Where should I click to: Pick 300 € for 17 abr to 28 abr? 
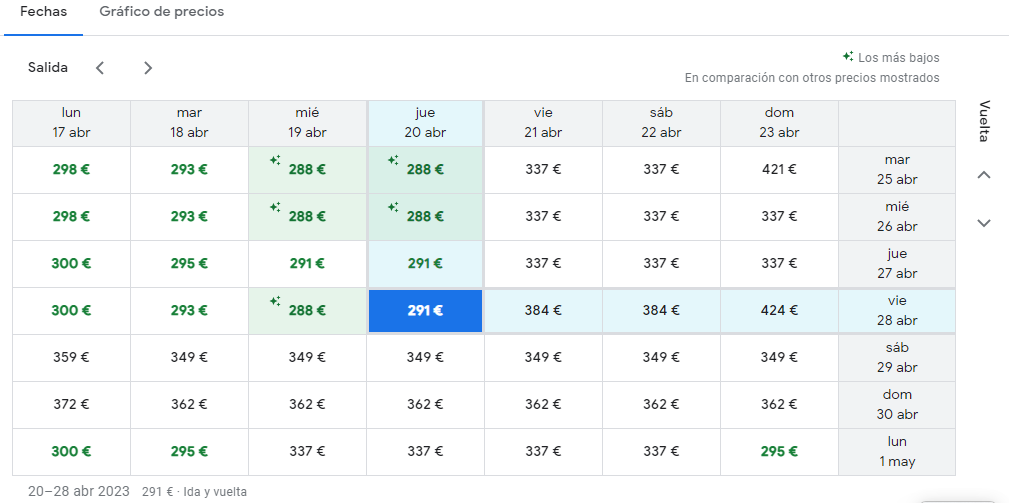pyautogui.click(x=71, y=311)
